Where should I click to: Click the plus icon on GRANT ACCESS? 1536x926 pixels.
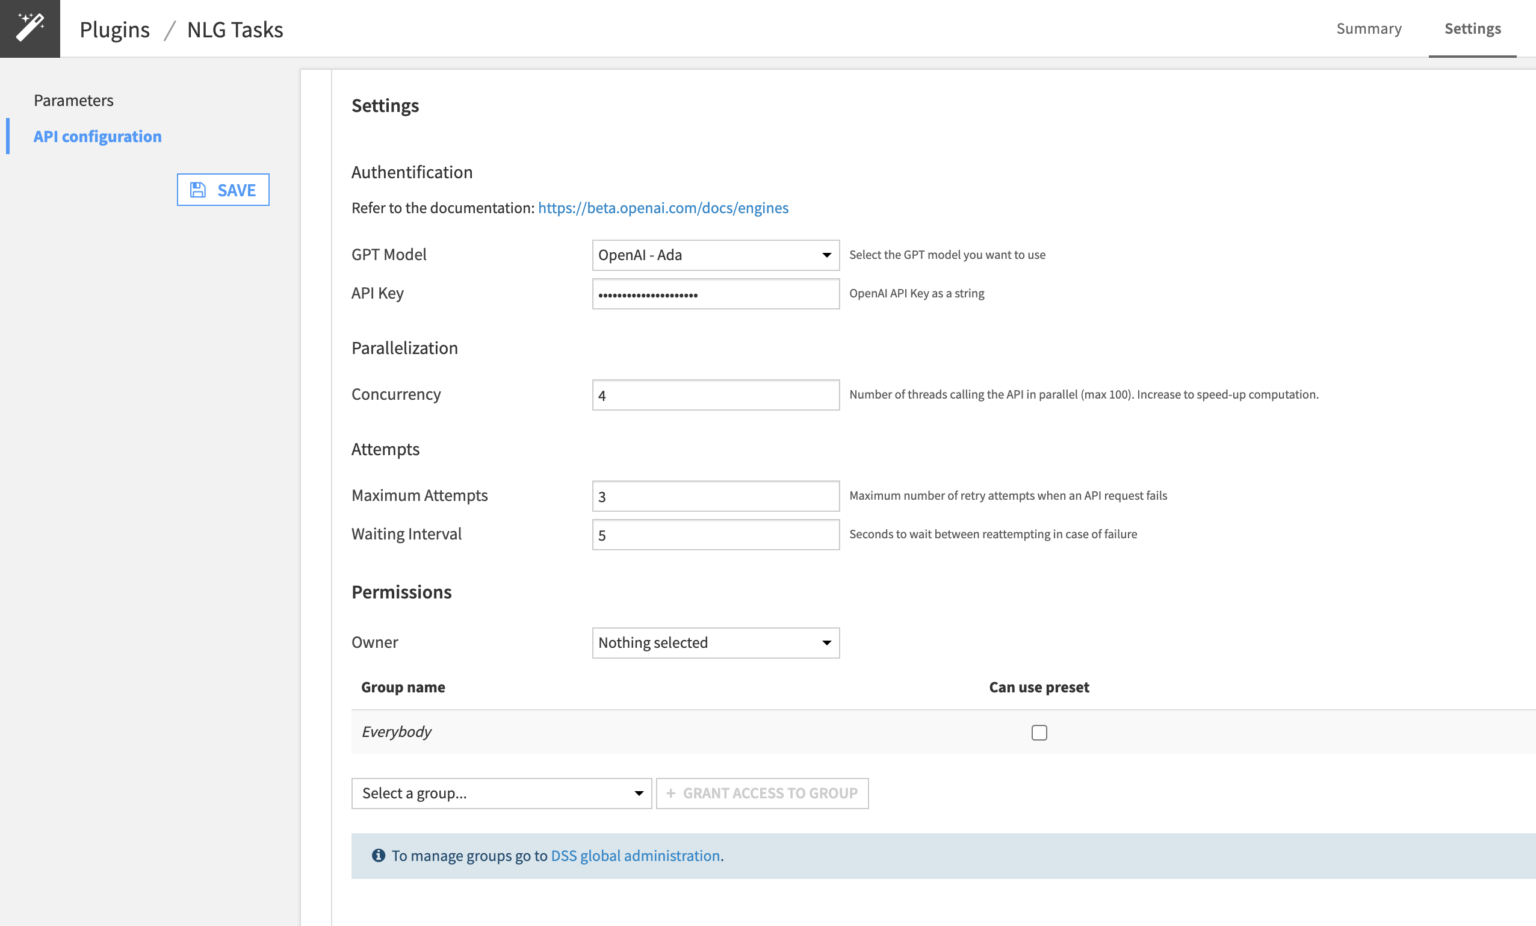671,793
